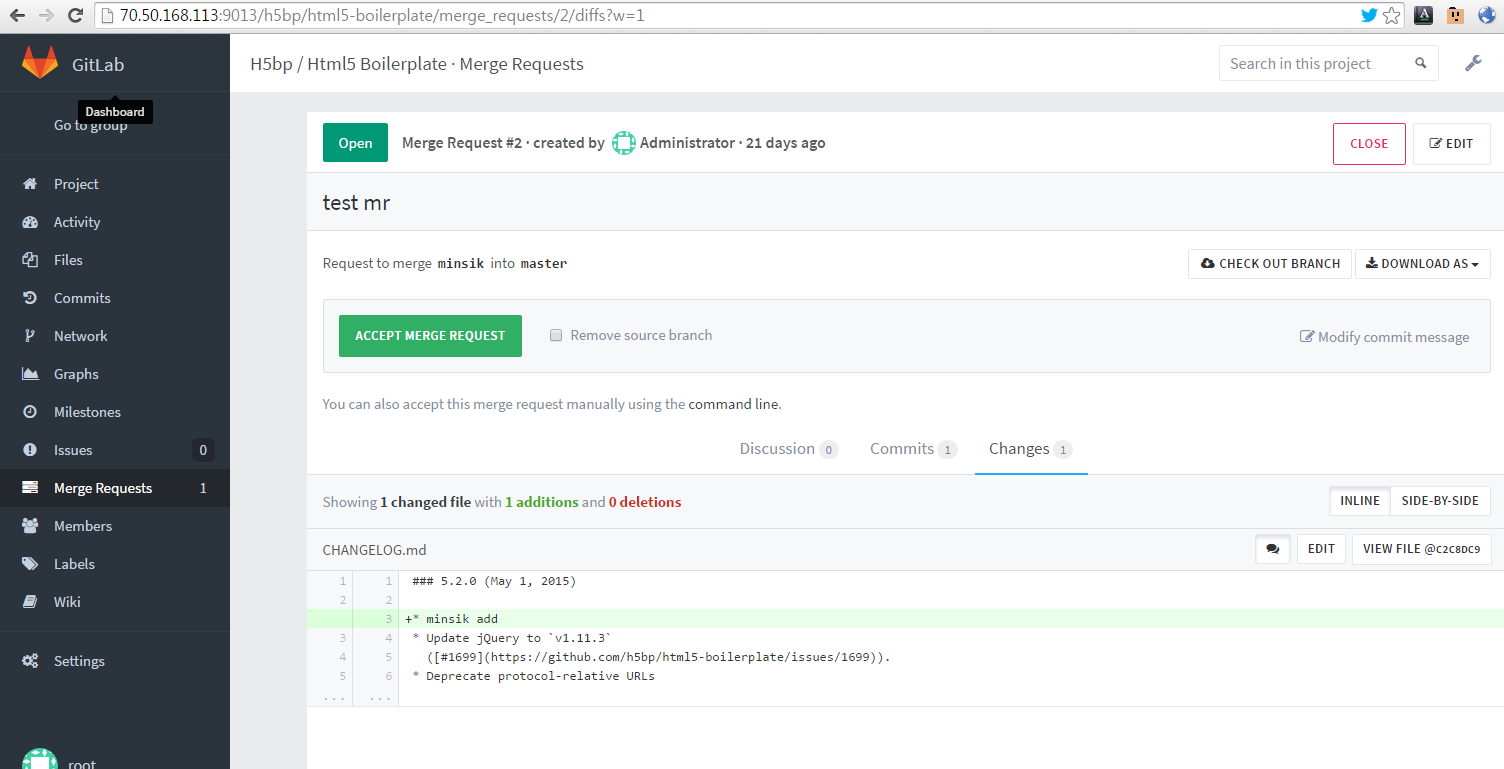Screen dimensions: 1504x769
Task: Click the wrench icon near the search box
Action: point(1473,63)
